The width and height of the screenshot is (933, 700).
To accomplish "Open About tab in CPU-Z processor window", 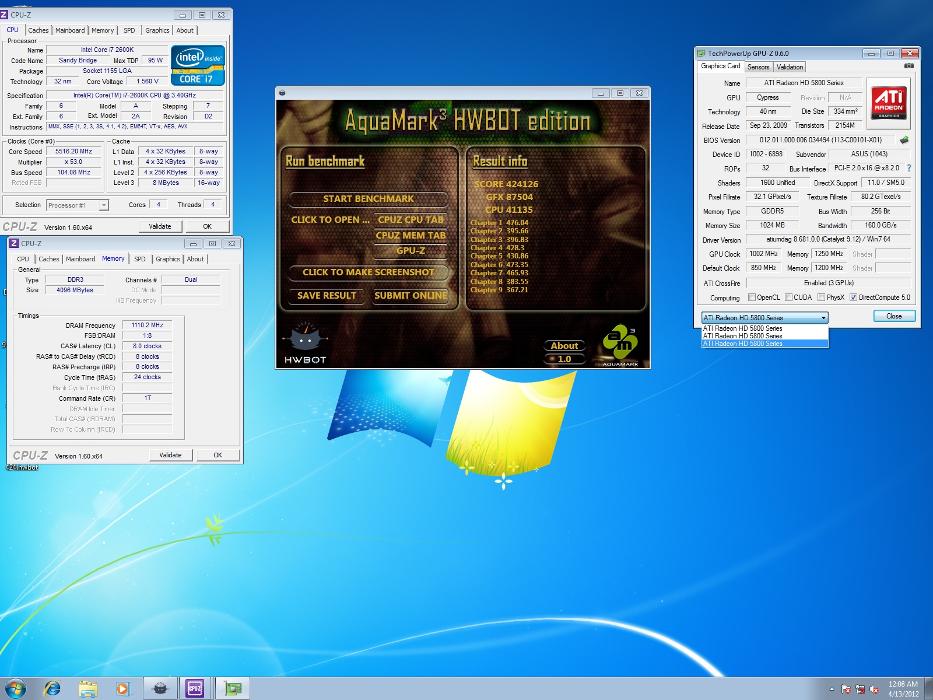I will pos(185,30).
